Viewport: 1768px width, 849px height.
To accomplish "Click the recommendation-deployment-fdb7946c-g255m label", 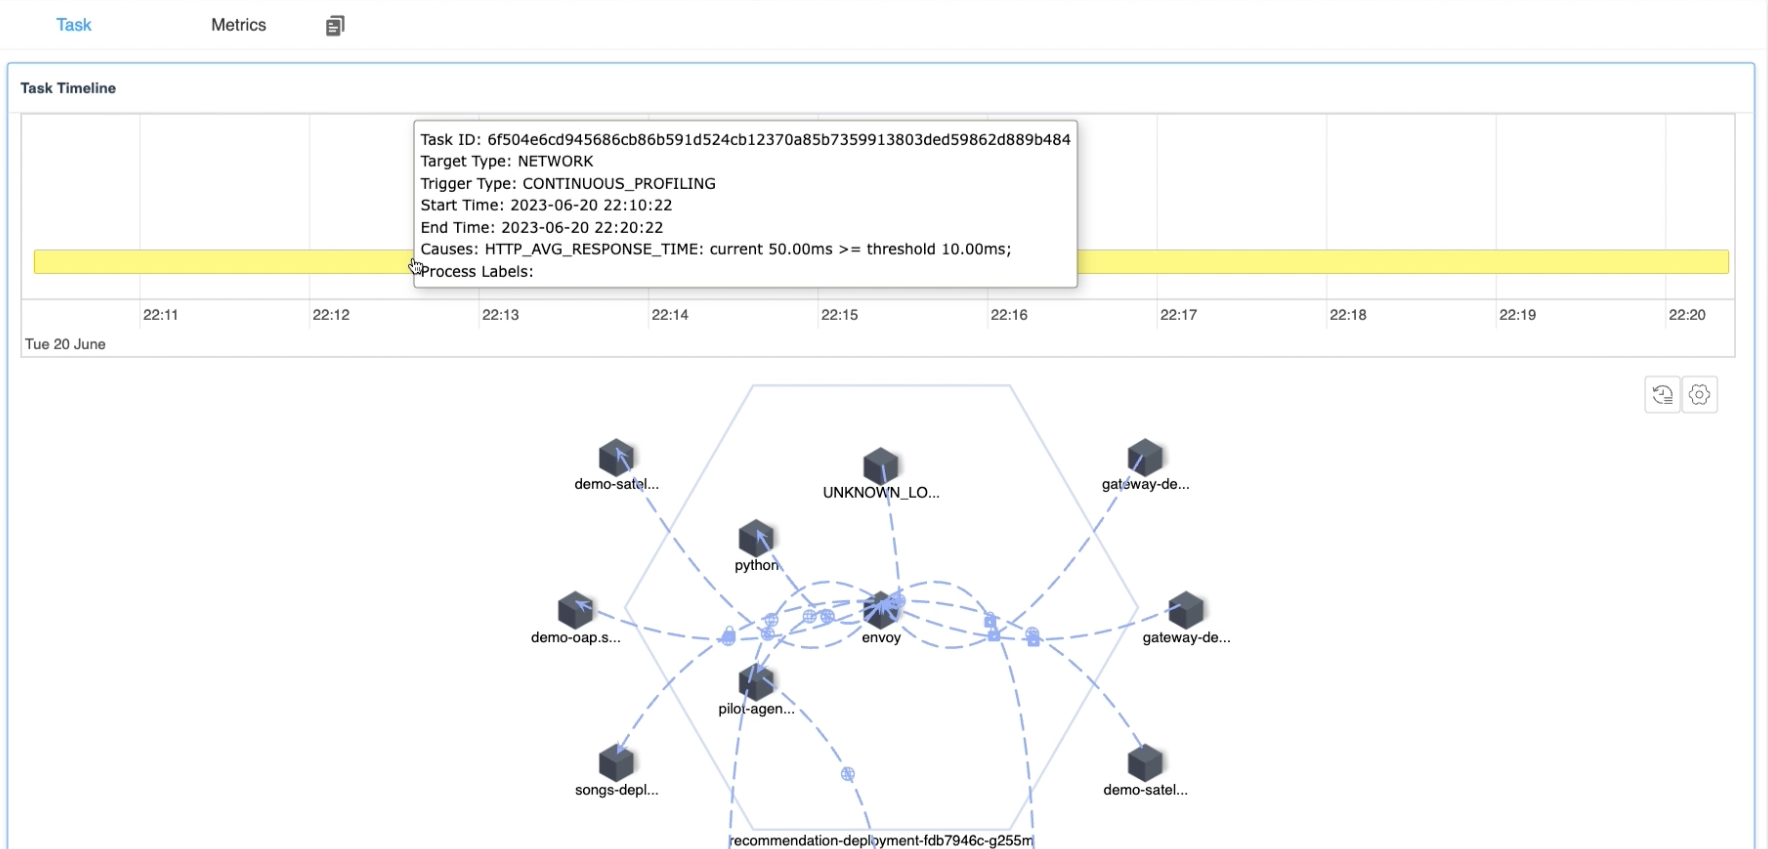I will click(x=881, y=840).
